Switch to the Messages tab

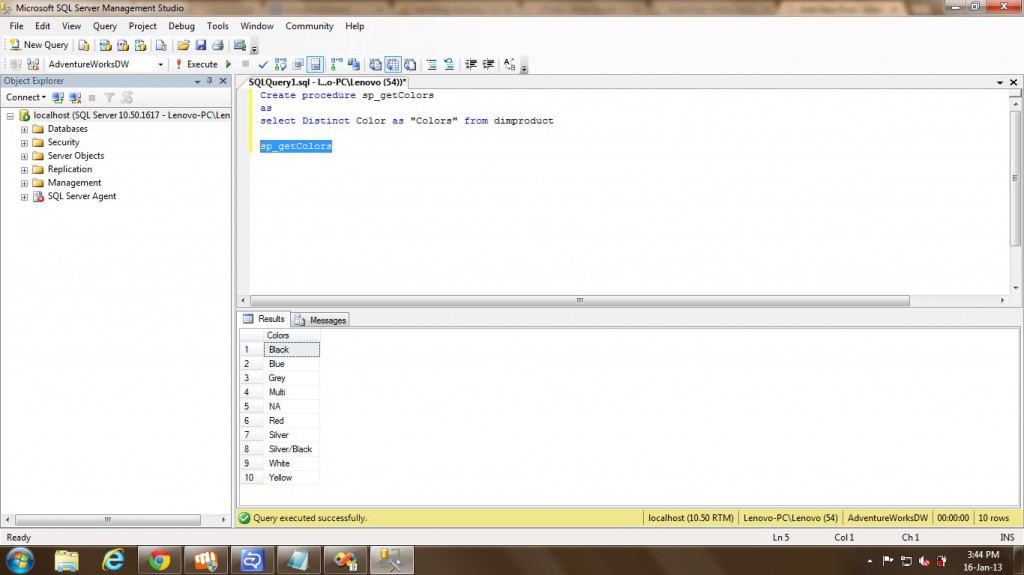[321, 320]
